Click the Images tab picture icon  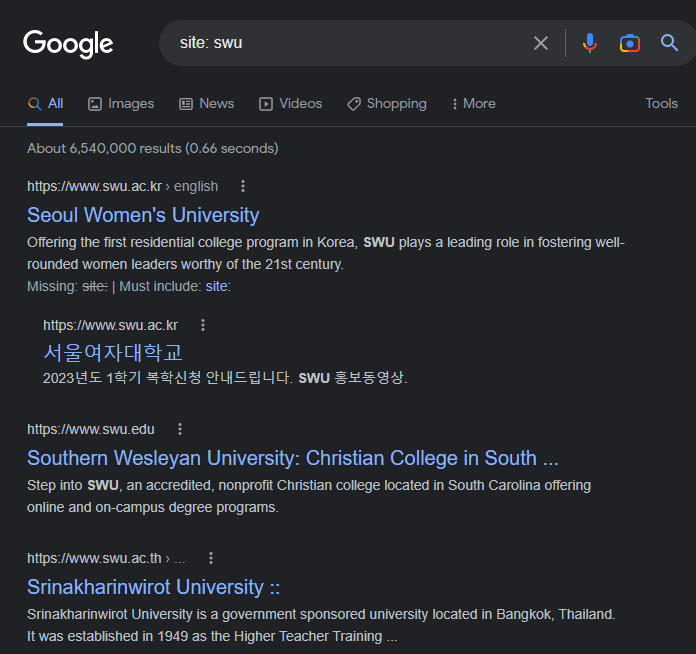click(95, 104)
